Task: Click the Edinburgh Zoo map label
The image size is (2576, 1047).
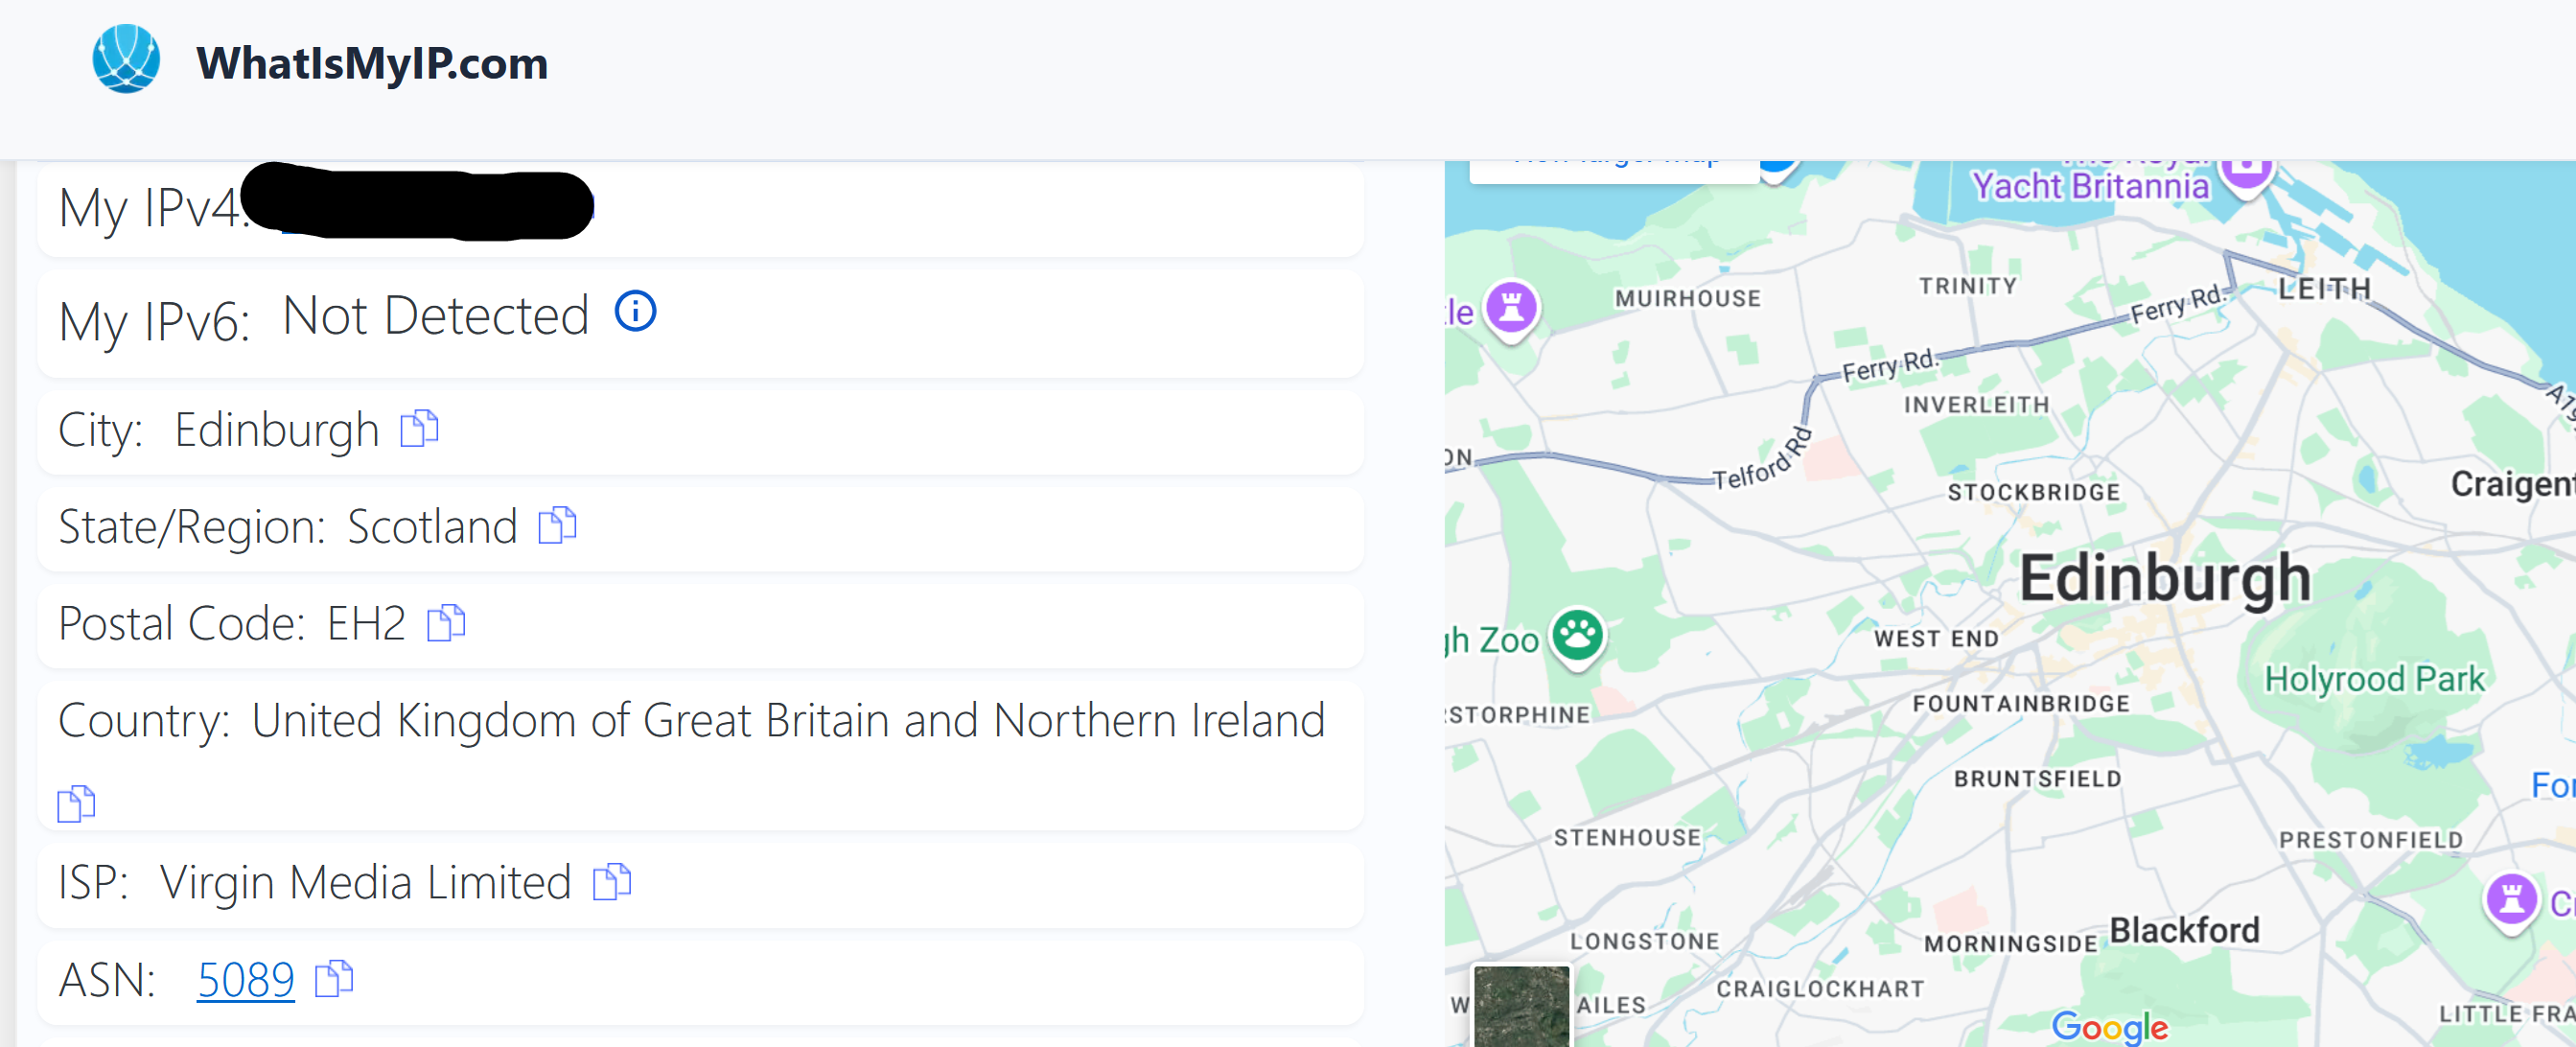Action: (x=1492, y=640)
